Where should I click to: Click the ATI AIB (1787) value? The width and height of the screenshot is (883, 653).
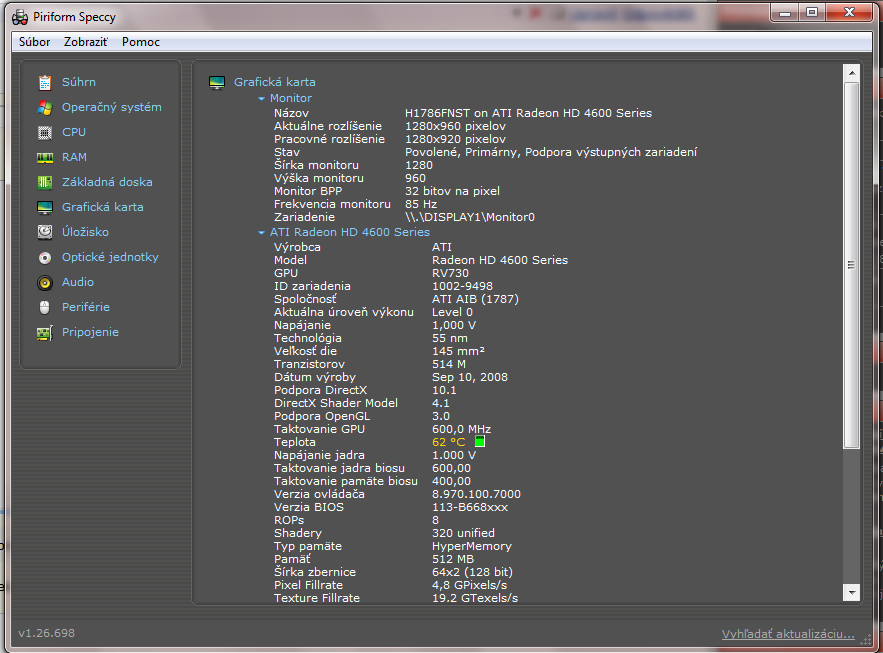(475, 299)
